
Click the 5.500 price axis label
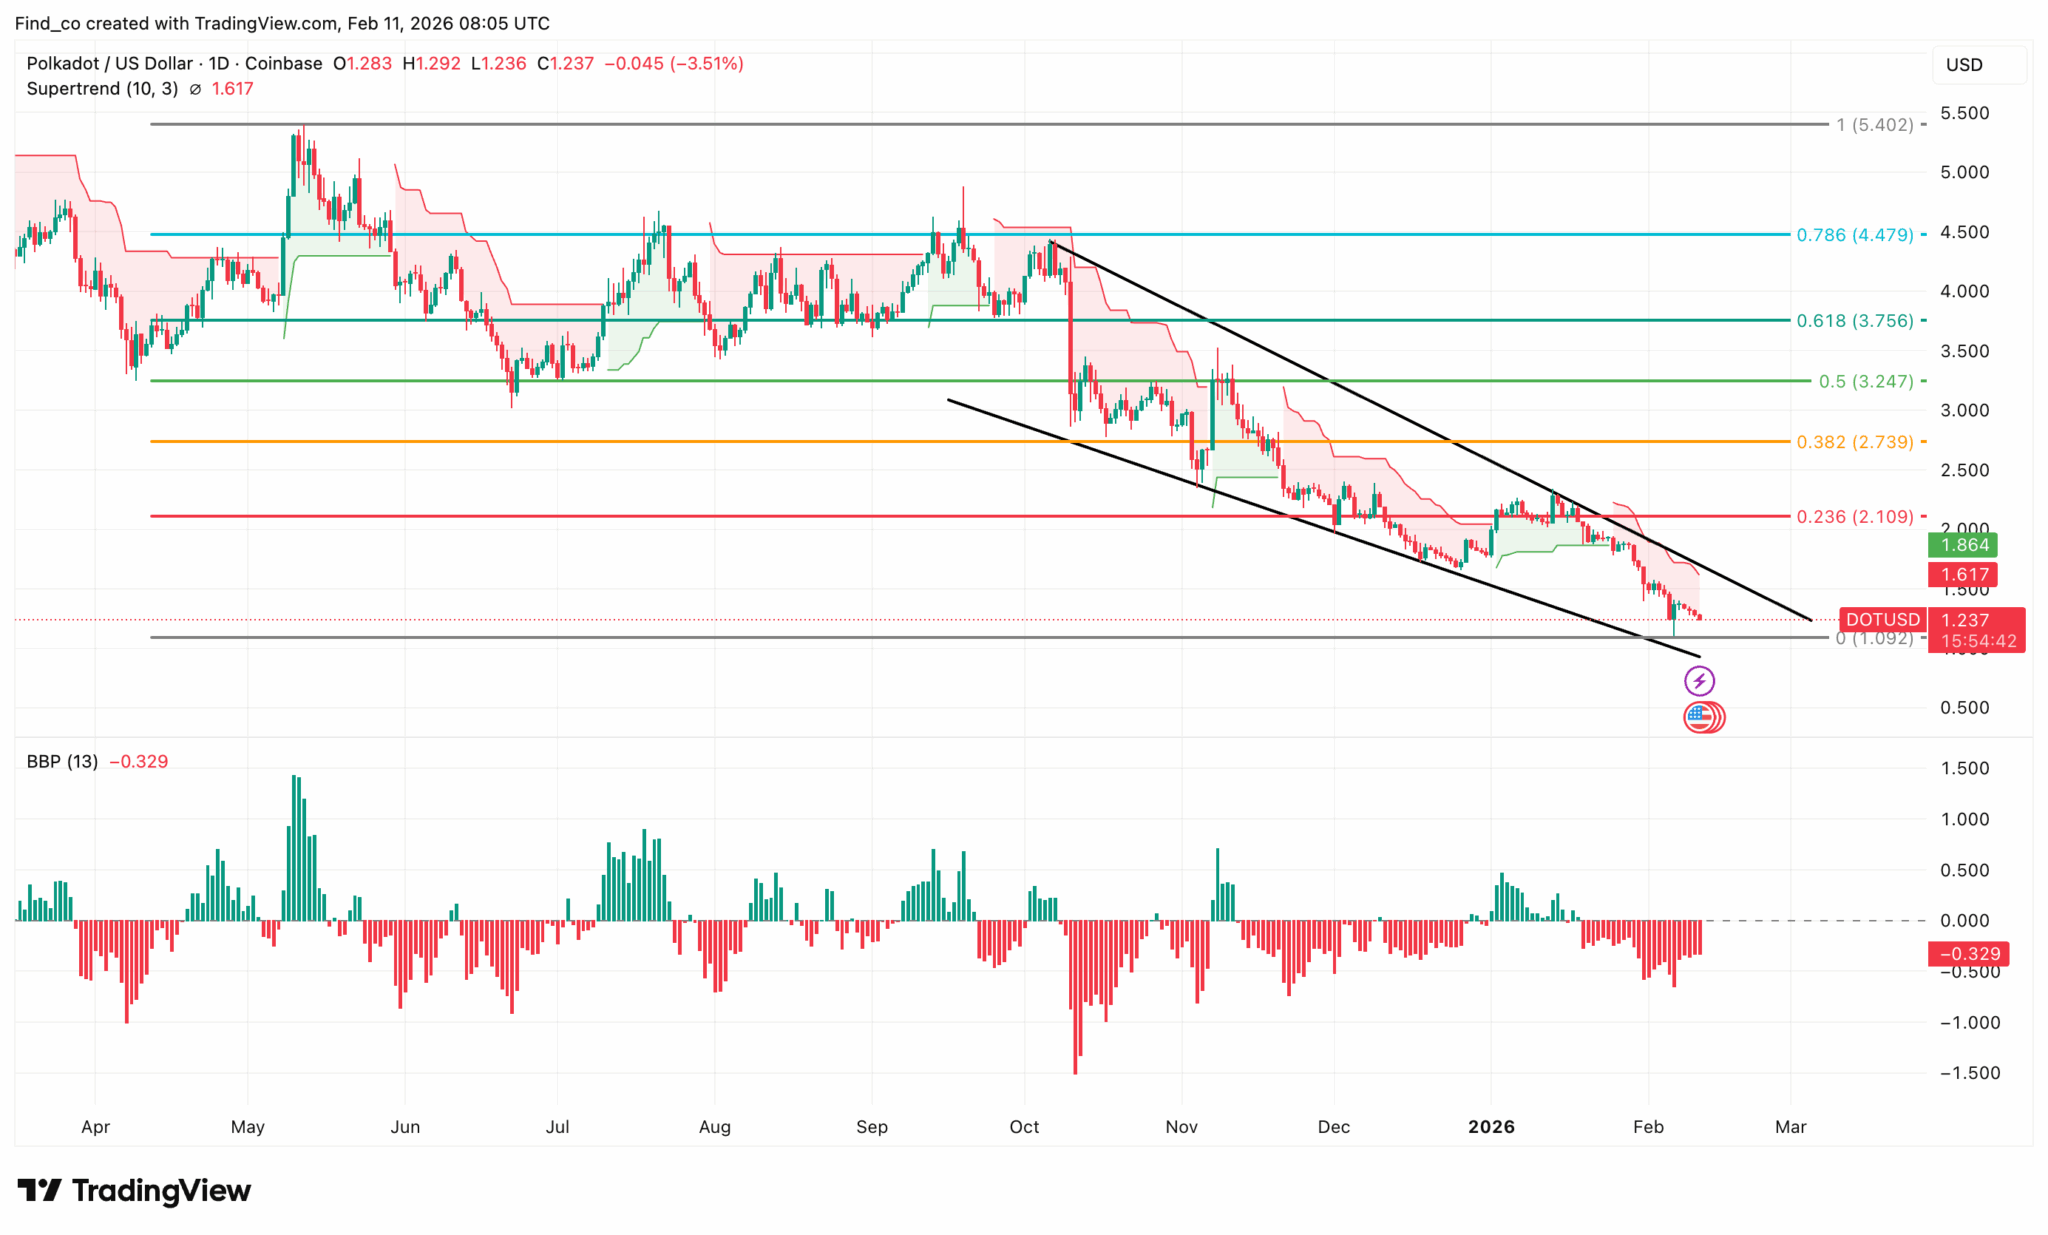[x=1965, y=114]
